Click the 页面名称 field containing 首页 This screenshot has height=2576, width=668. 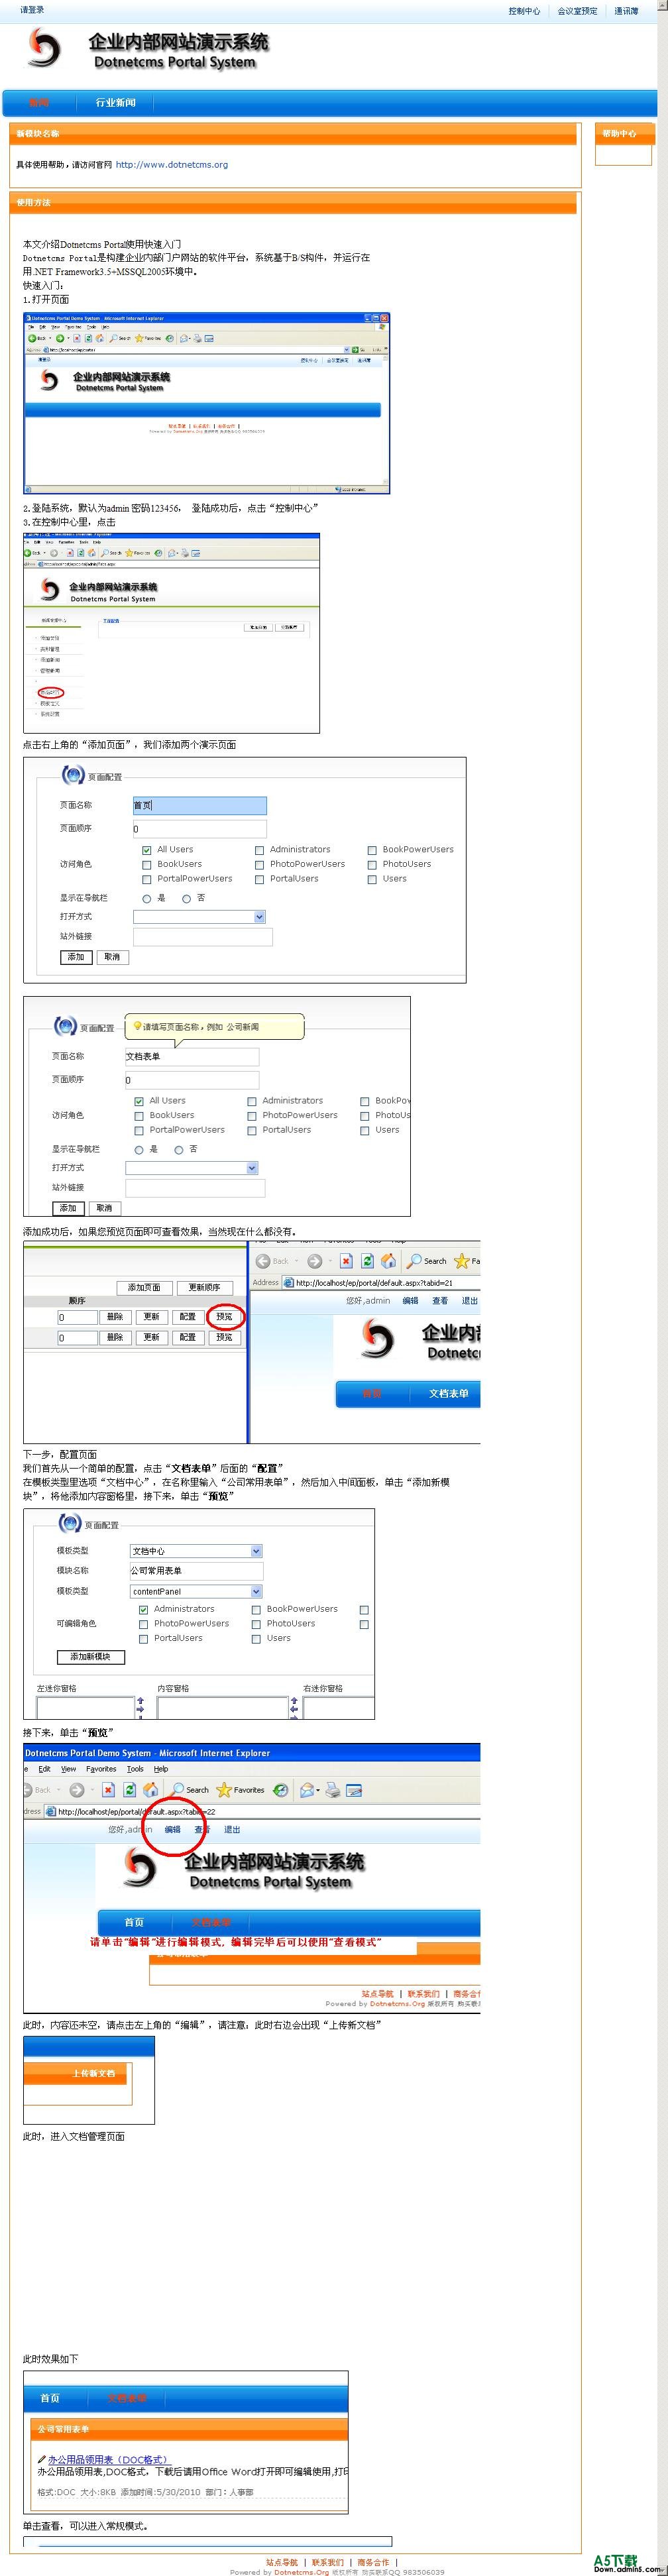click(x=200, y=805)
